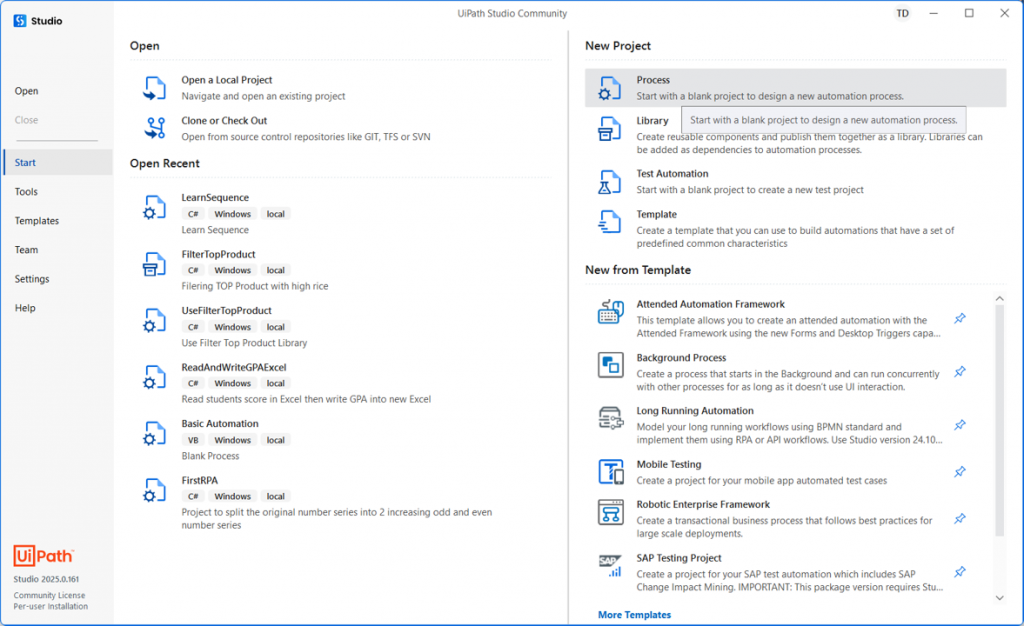Open the FirstRPA project icon

point(155,490)
